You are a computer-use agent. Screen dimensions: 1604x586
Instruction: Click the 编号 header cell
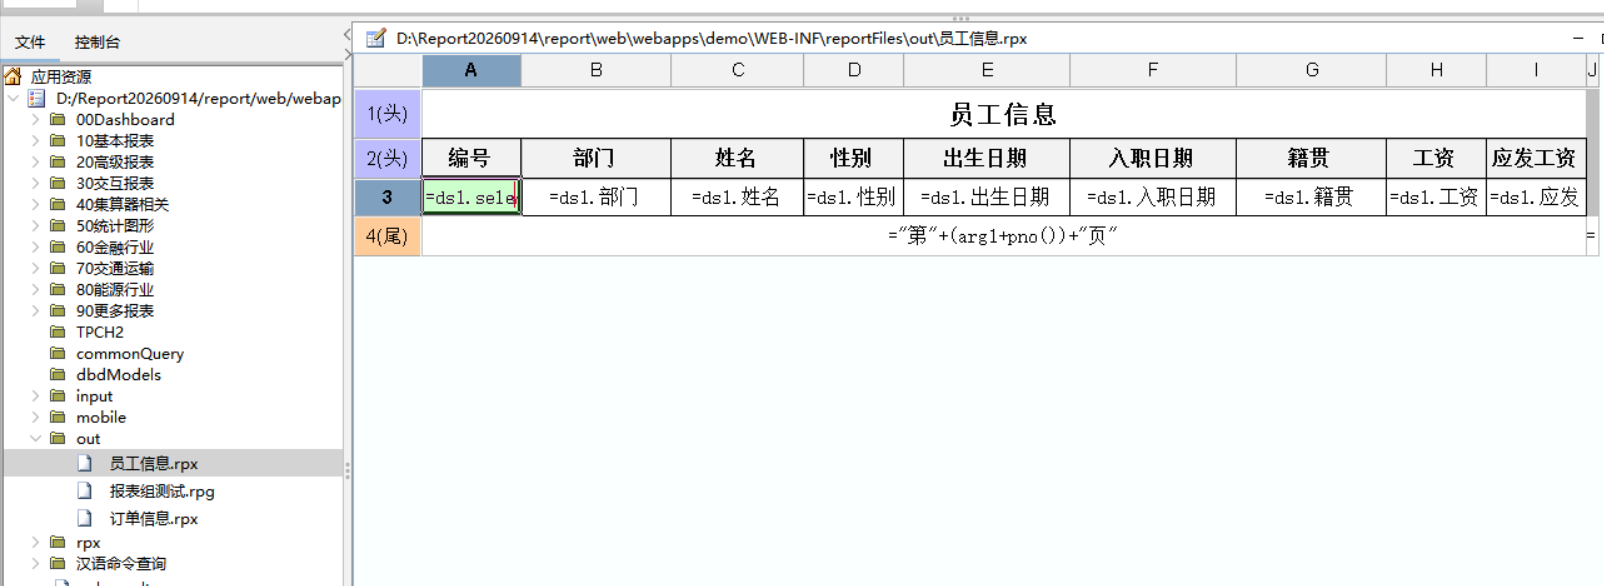point(471,158)
